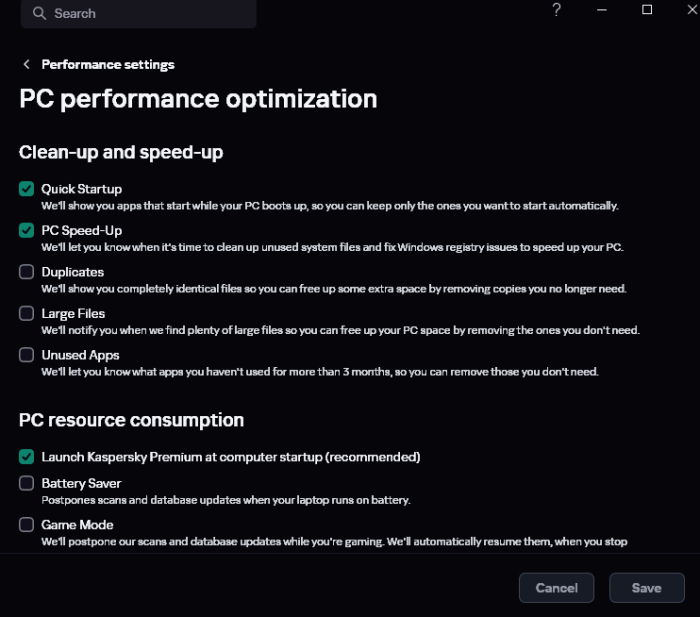Click the Game Mode option label
The image size is (700, 617).
click(77, 525)
